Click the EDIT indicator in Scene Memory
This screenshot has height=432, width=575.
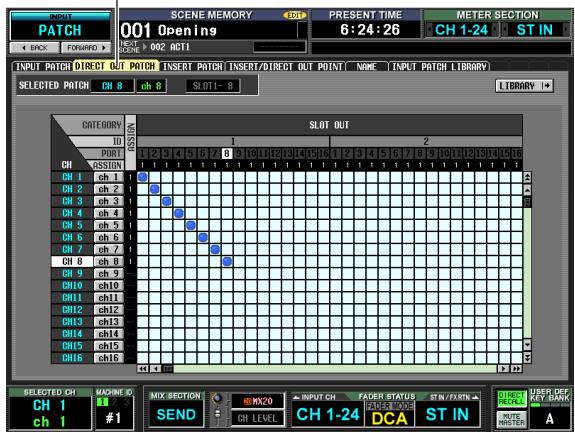tap(294, 15)
